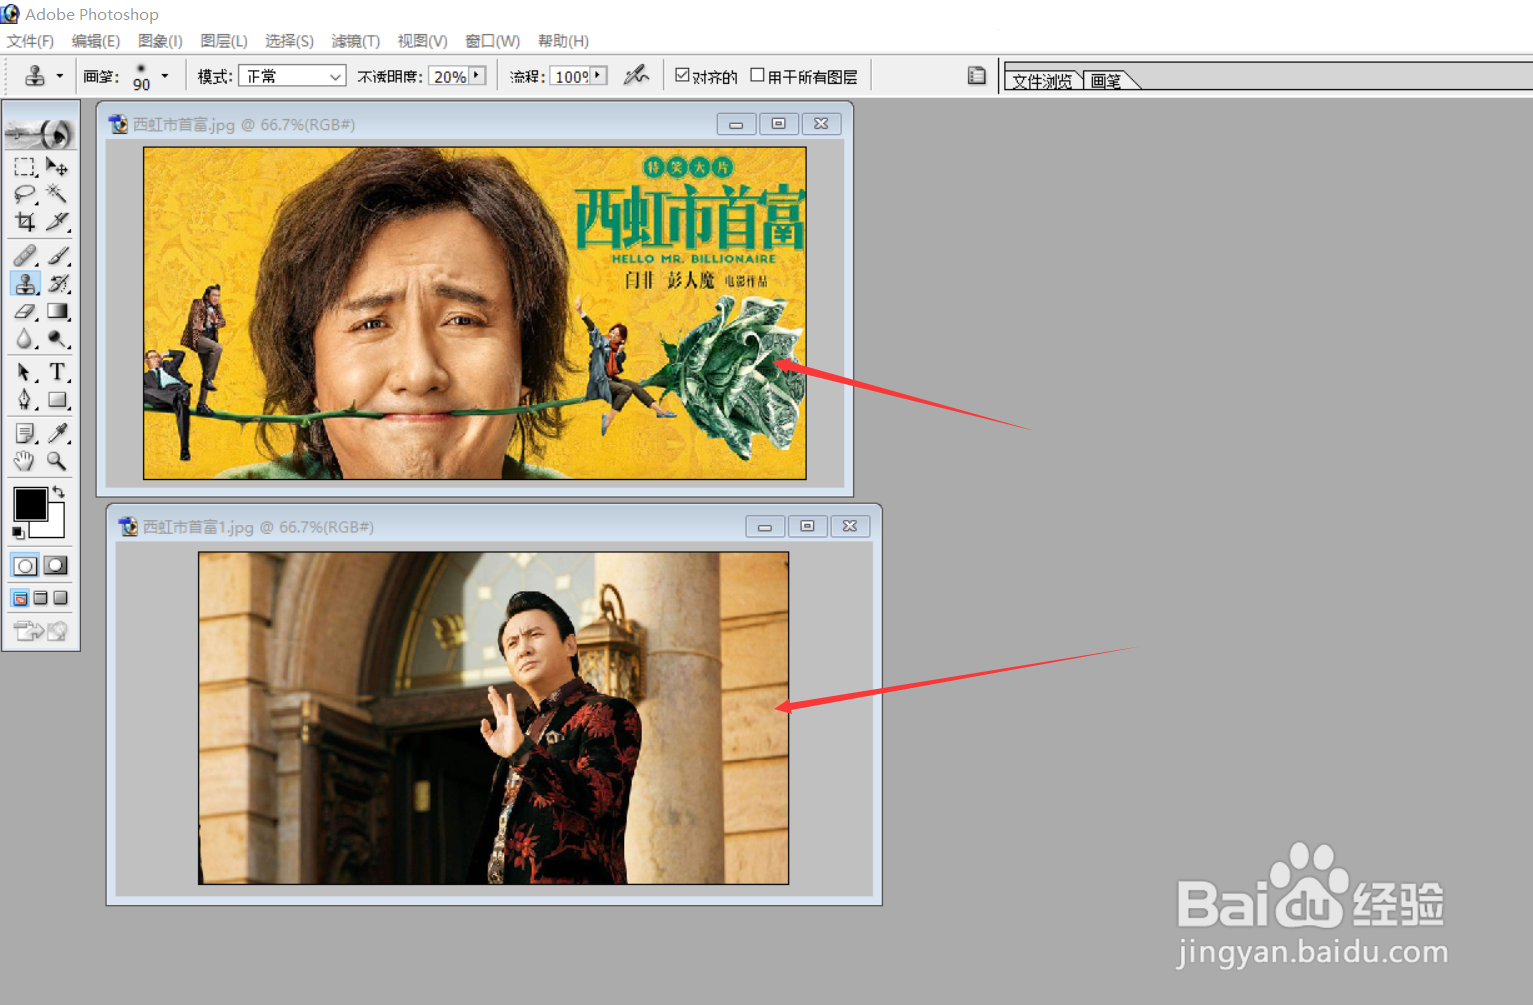
Task: Select the Move tool
Action: tap(57, 167)
